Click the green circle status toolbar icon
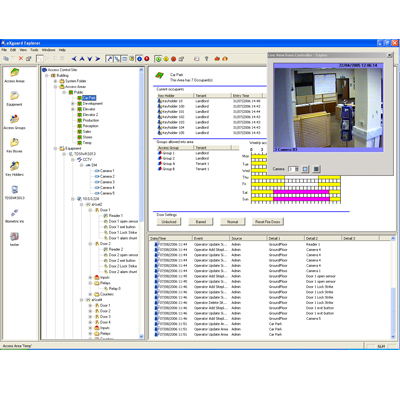The width and height of the screenshot is (400, 400). (x=158, y=59)
